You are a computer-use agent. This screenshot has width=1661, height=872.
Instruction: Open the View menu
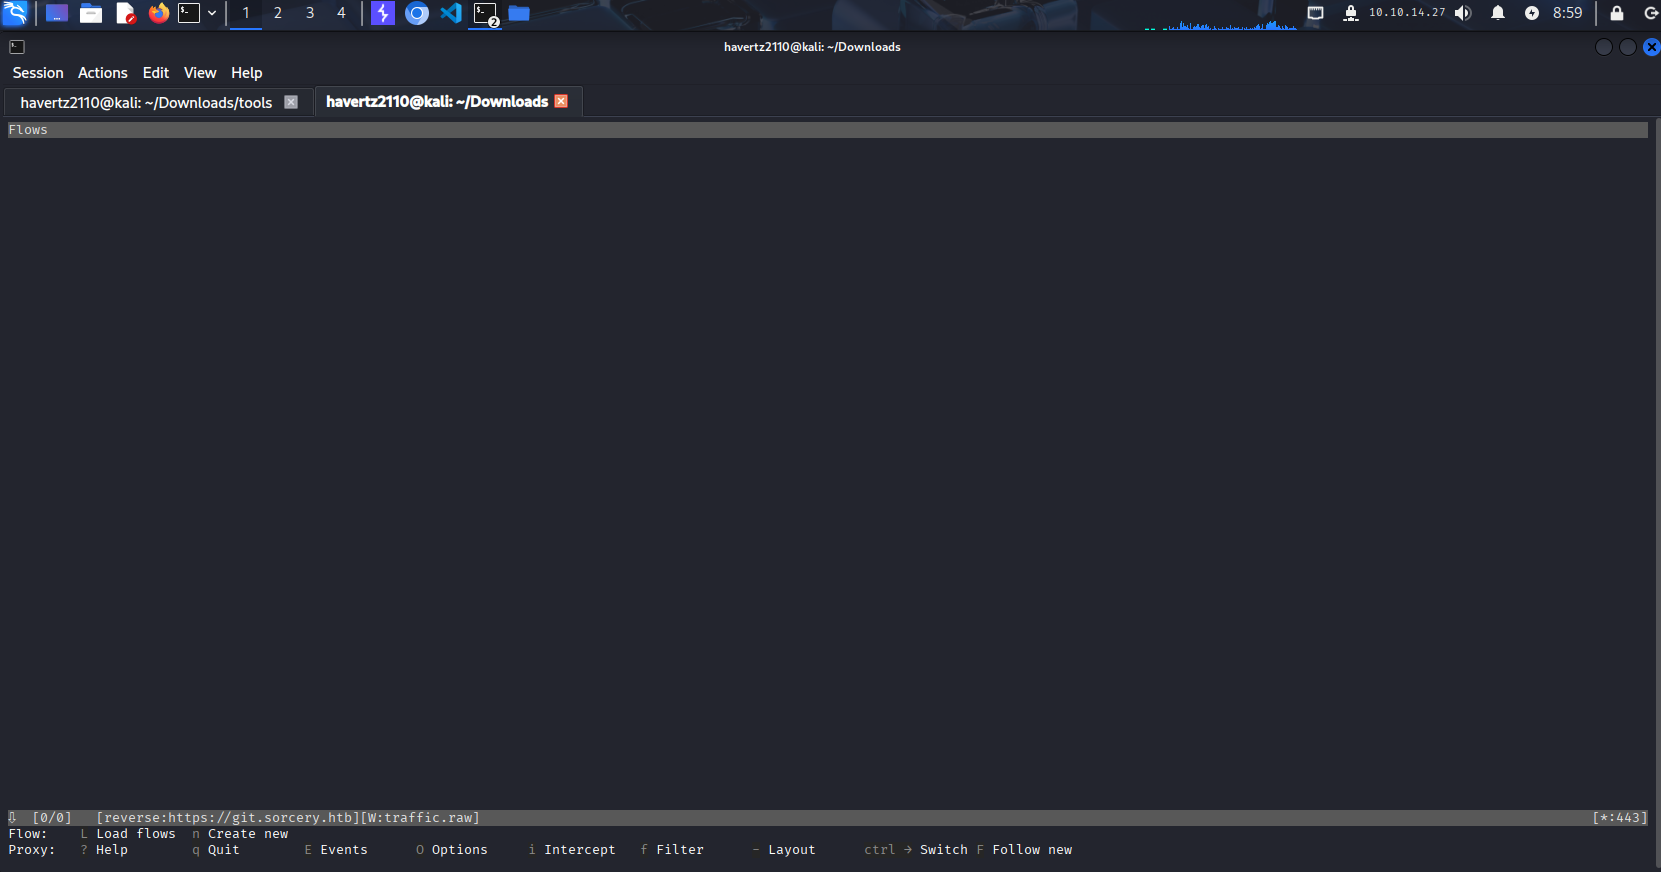click(200, 73)
